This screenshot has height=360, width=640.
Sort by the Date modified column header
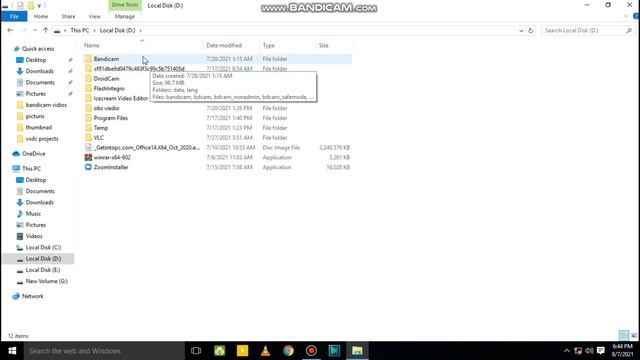231,45
